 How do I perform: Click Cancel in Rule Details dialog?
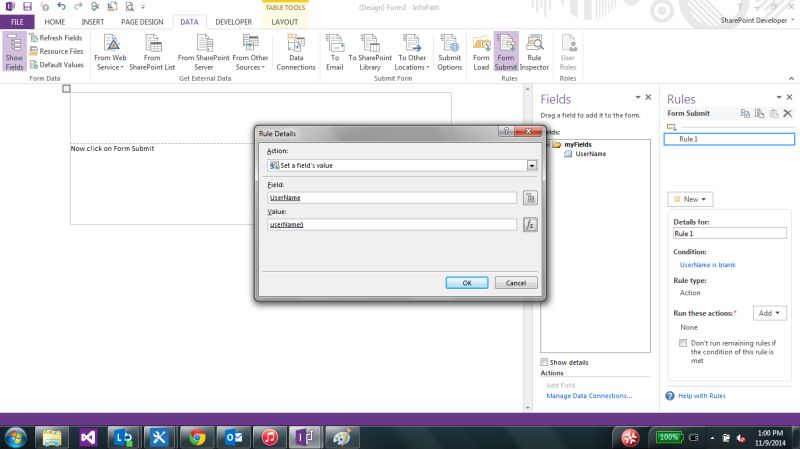coord(516,283)
